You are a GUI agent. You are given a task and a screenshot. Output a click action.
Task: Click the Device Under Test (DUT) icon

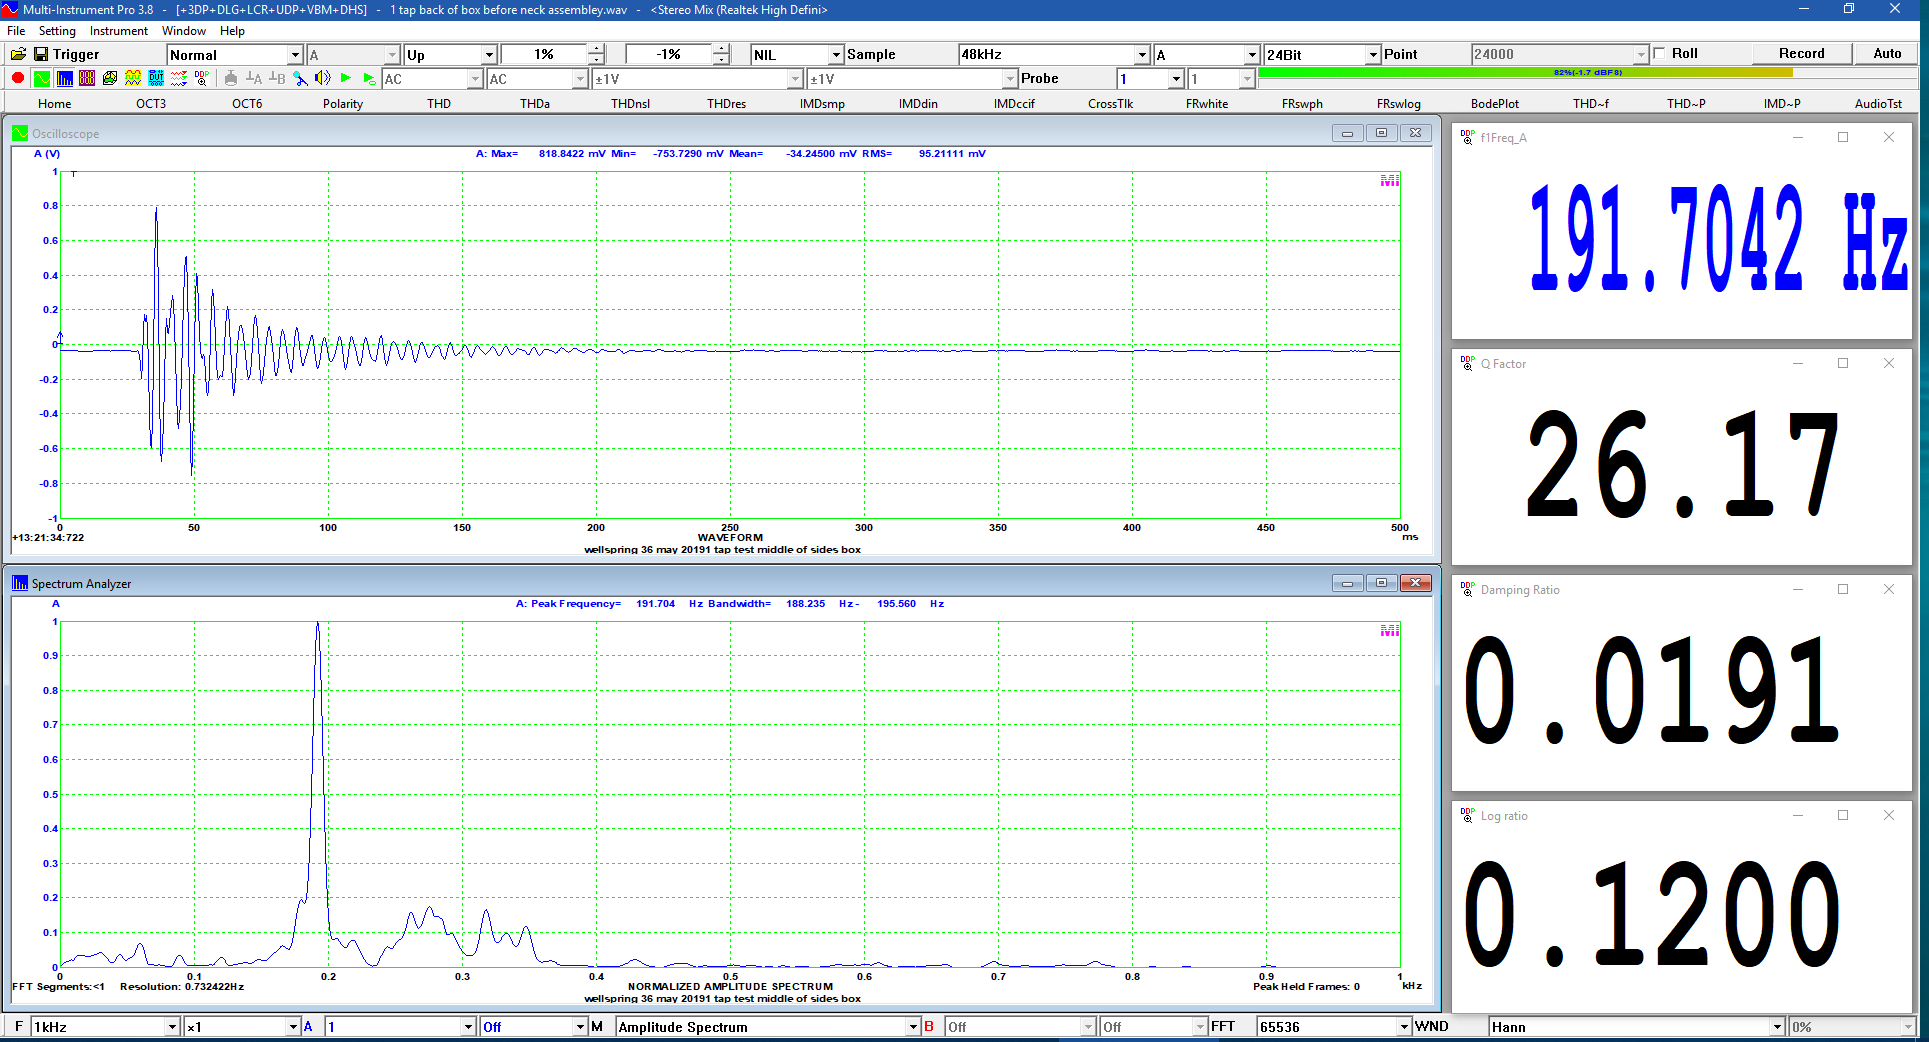(156, 78)
